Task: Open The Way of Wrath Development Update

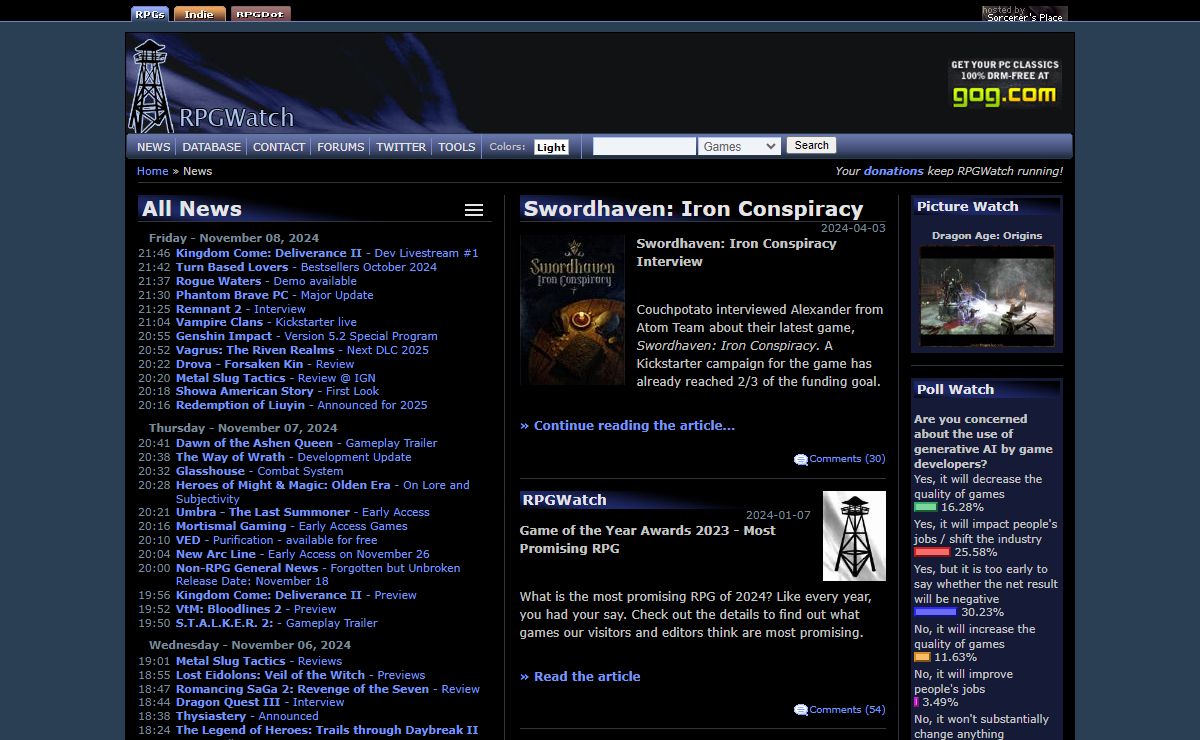Action: pos(294,457)
